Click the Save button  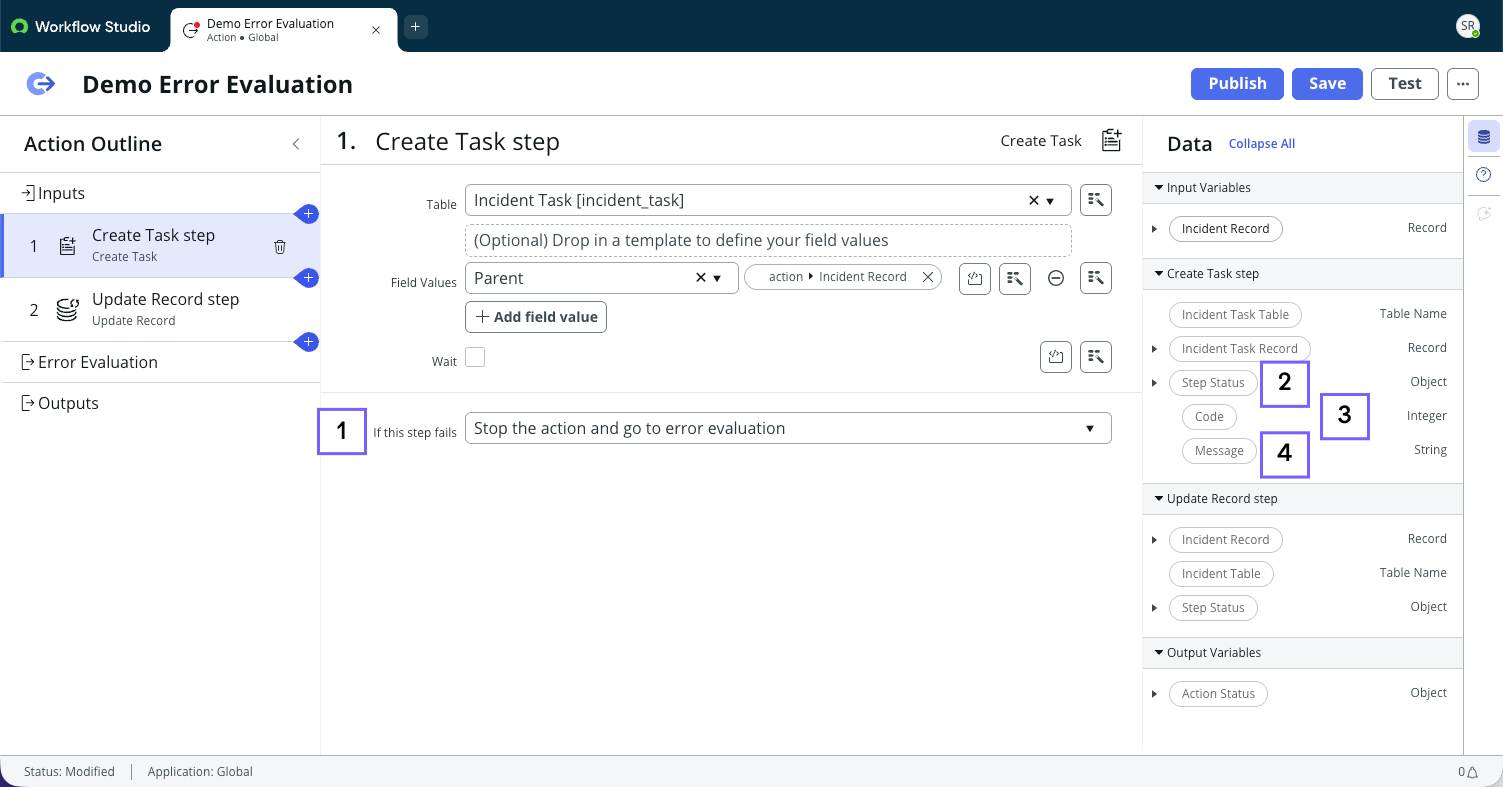[x=1327, y=84]
